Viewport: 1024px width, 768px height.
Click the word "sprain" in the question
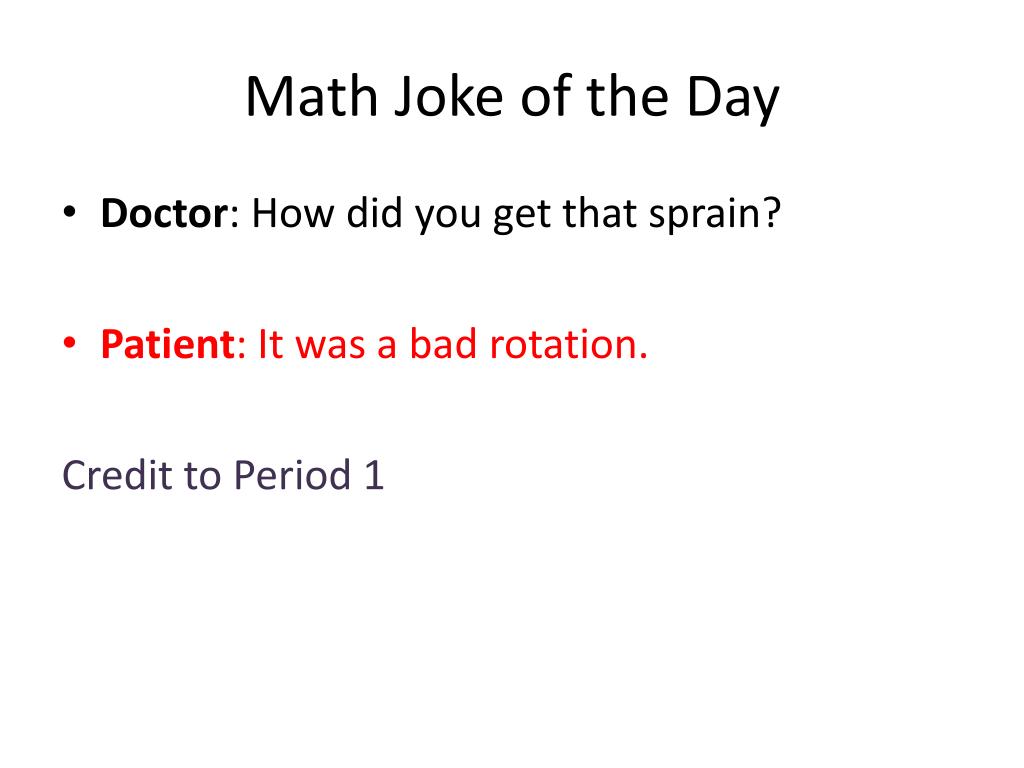coord(702,216)
